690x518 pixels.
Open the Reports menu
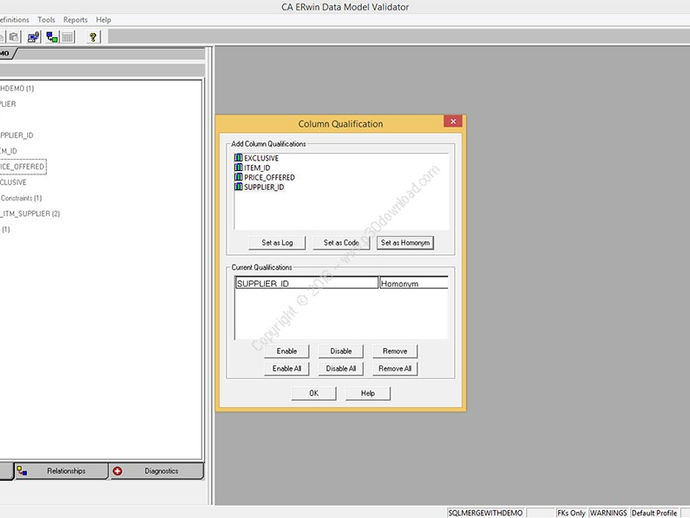[x=75, y=20]
